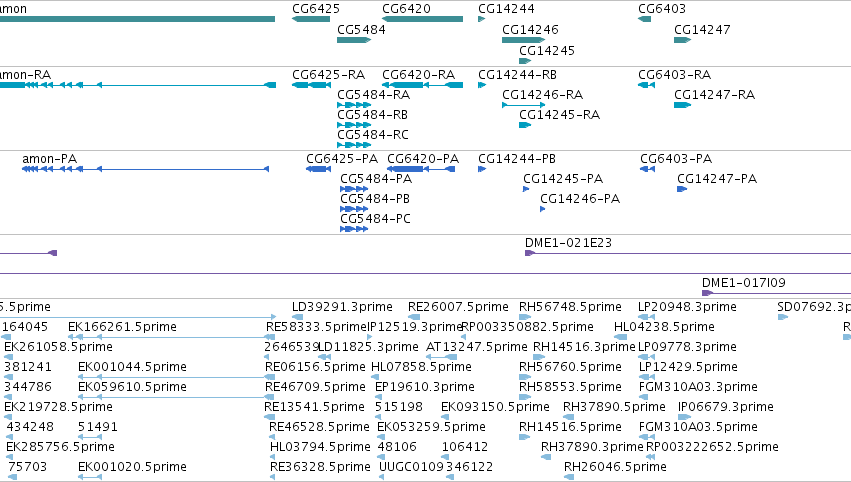Select the RP003222652.5prime EST
851x482 pixels.
(652, 457)
